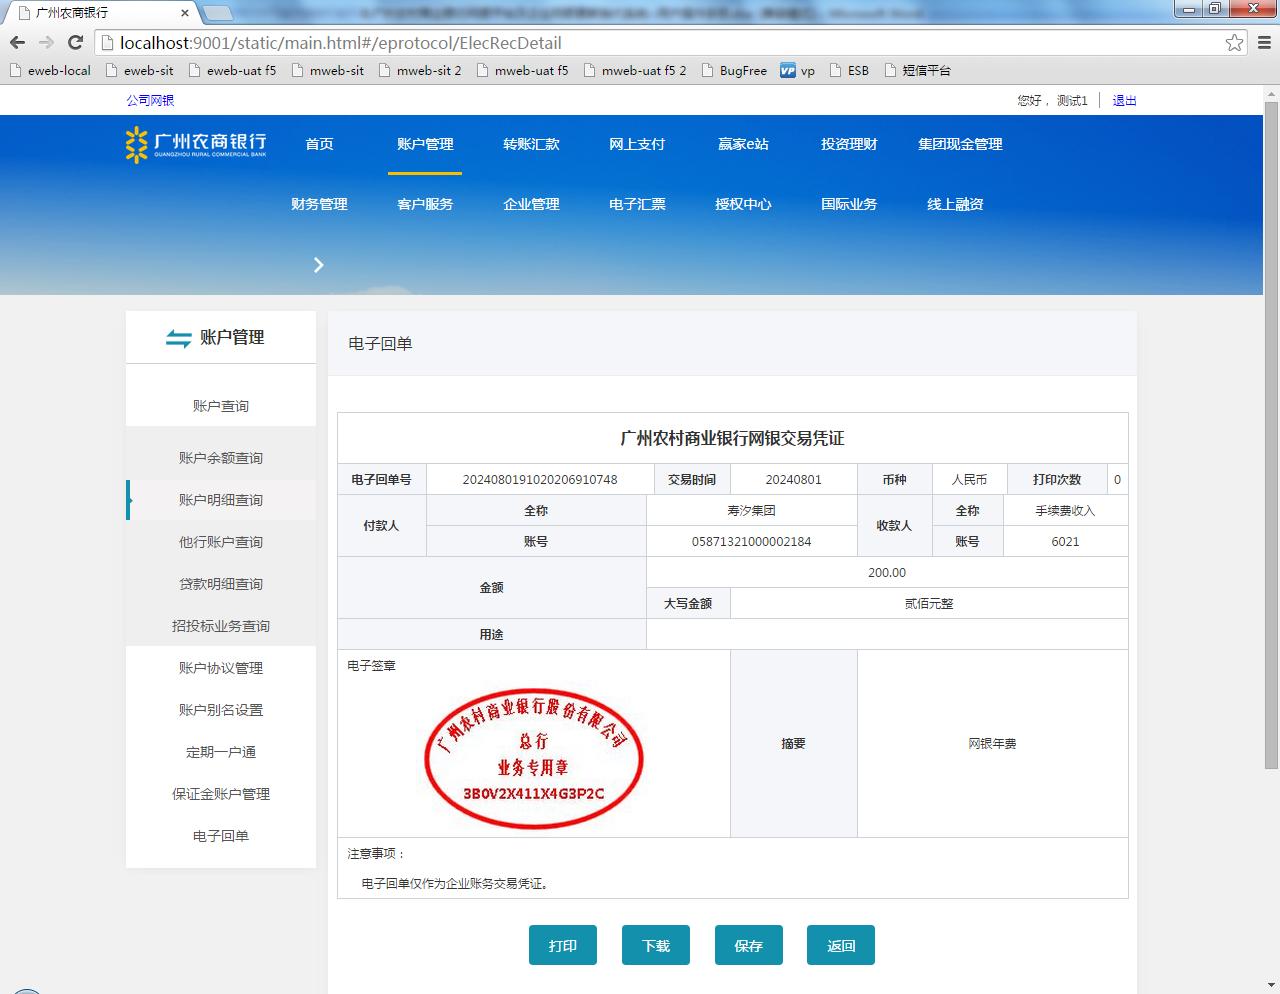This screenshot has width=1280, height=994.
Task: Click the 打印 button
Action: [x=563, y=945]
